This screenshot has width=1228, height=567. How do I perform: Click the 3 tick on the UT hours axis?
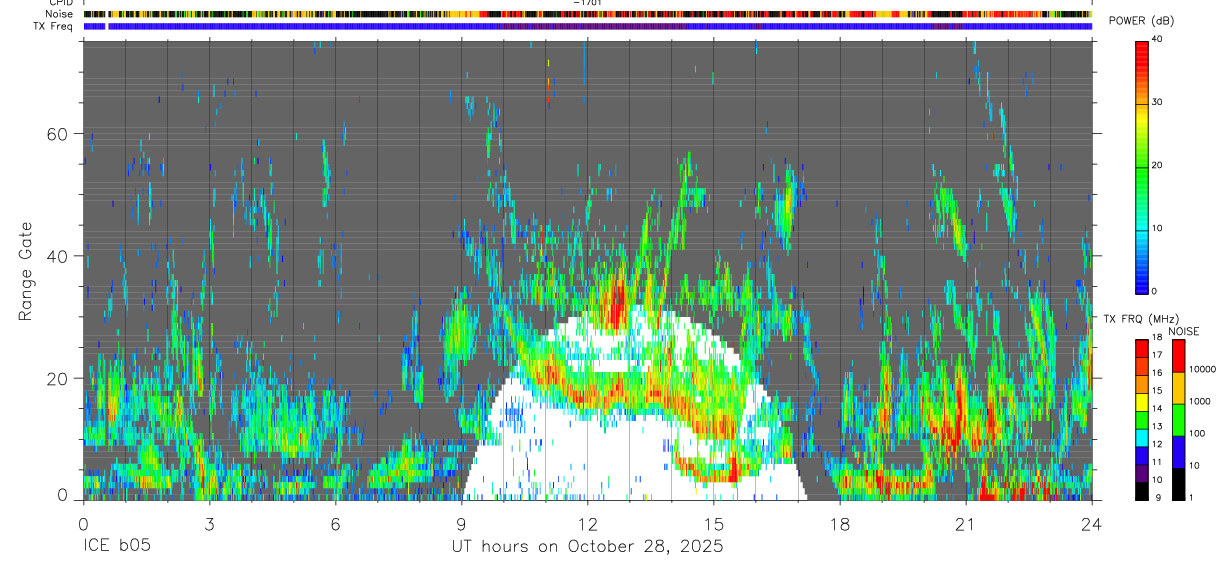[209, 523]
